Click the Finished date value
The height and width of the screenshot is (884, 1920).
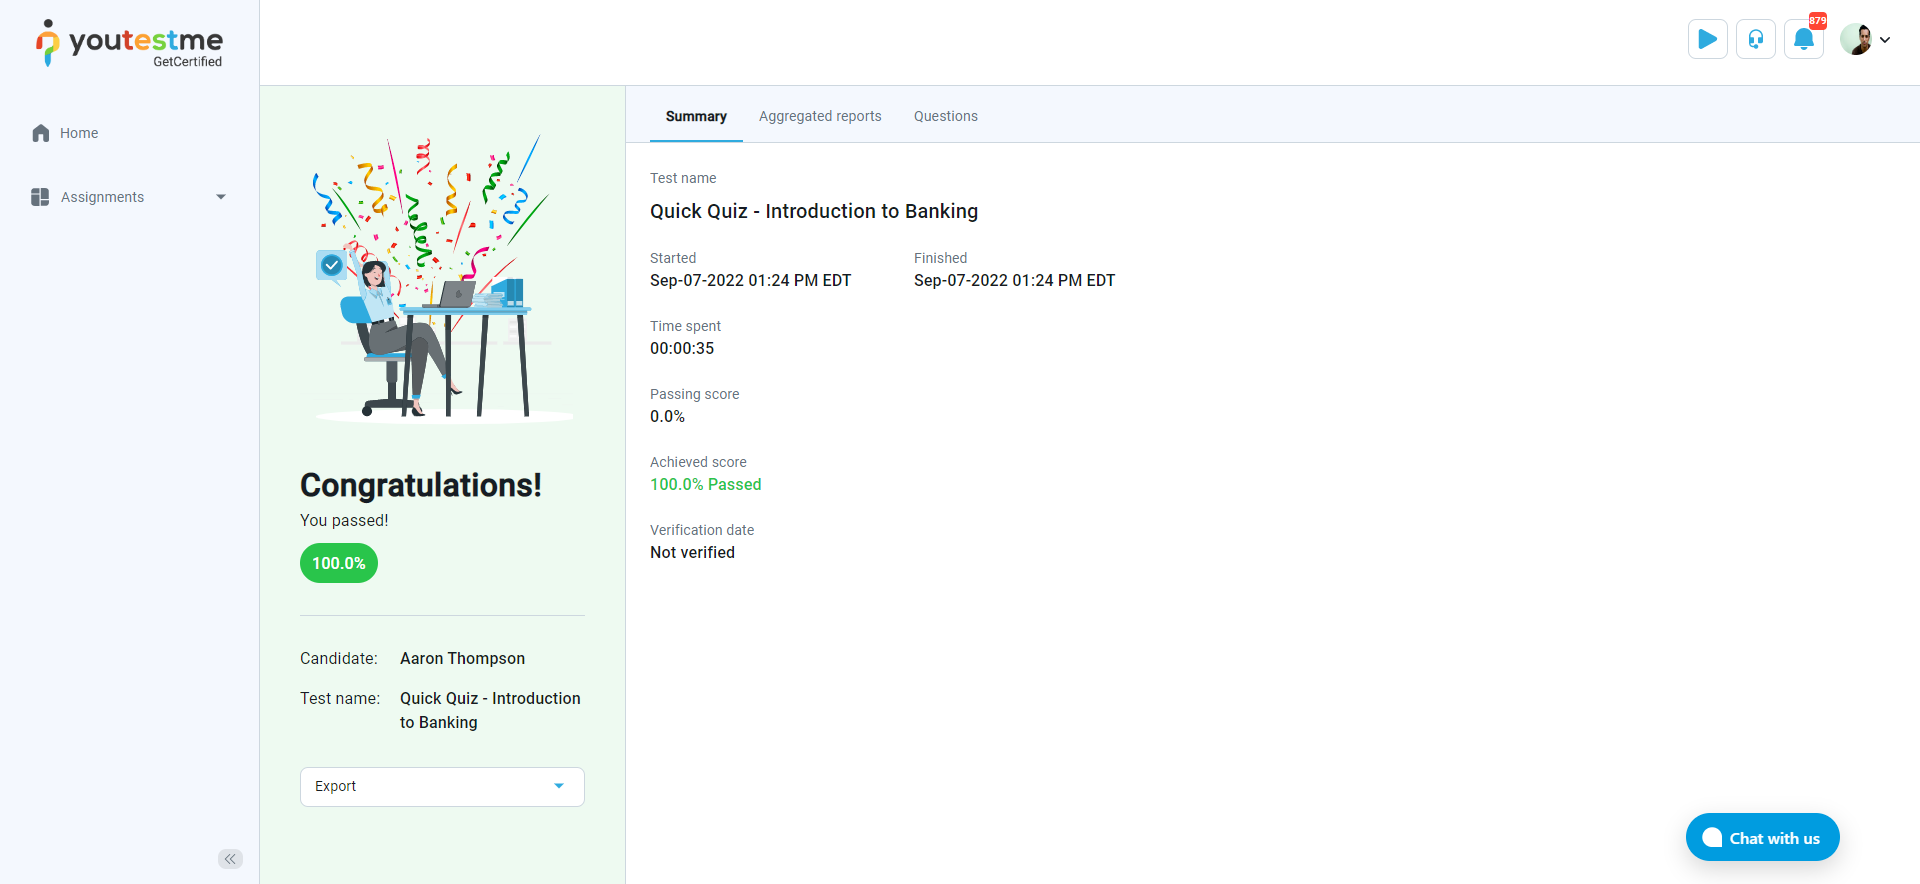pyautogui.click(x=1014, y=281)
